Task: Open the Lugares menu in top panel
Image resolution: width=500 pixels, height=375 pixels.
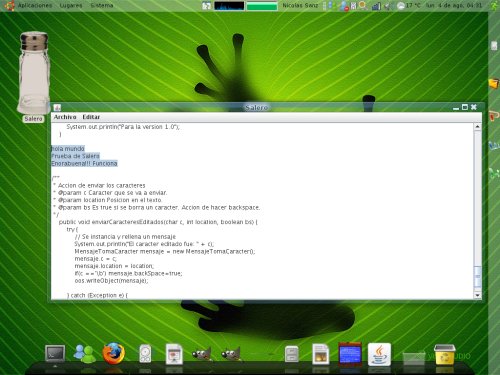Action: (71, 5)
